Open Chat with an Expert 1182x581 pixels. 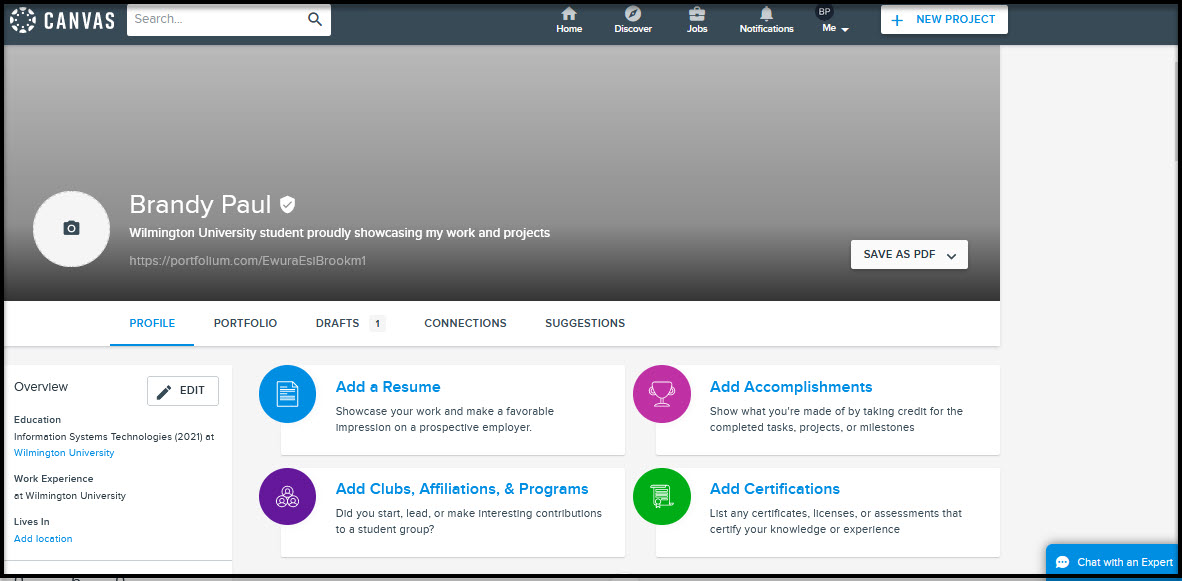(x=1114, y=562)
